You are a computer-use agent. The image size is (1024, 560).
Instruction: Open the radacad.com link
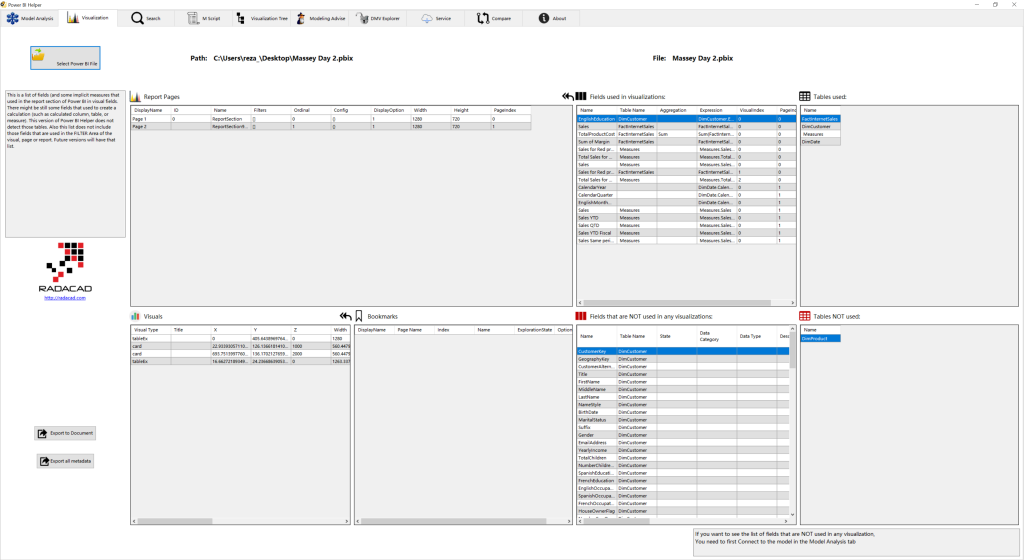[64, 298]
